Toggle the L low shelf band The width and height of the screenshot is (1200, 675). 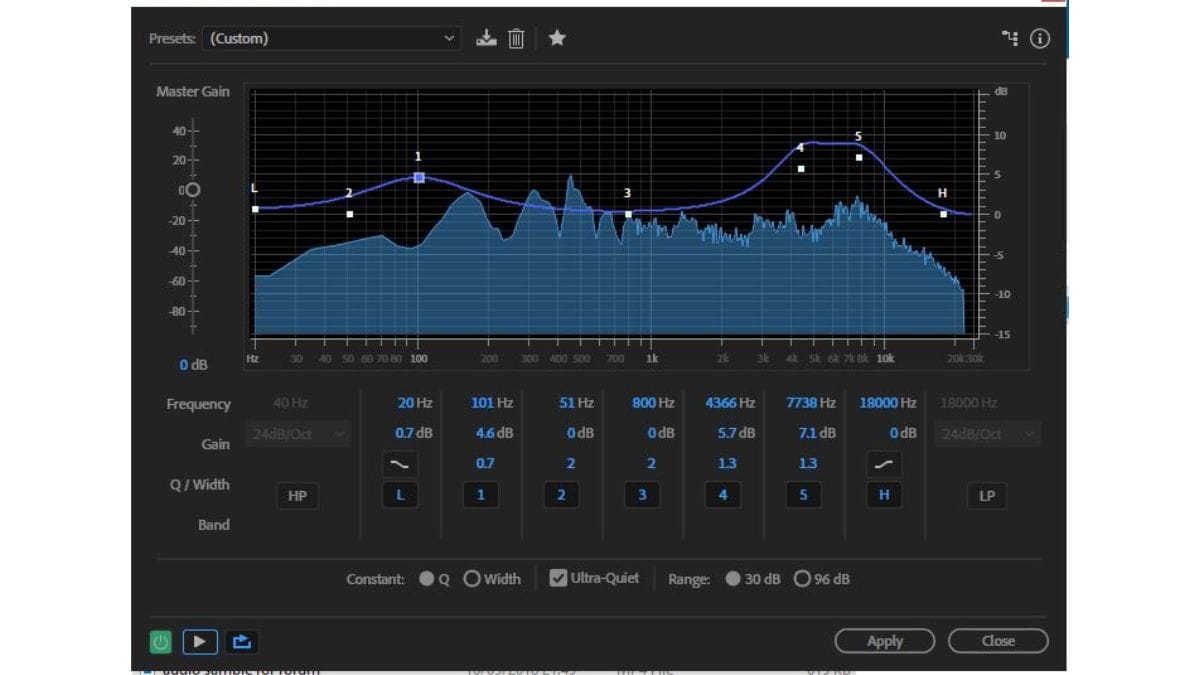click(x=400, y=495)
